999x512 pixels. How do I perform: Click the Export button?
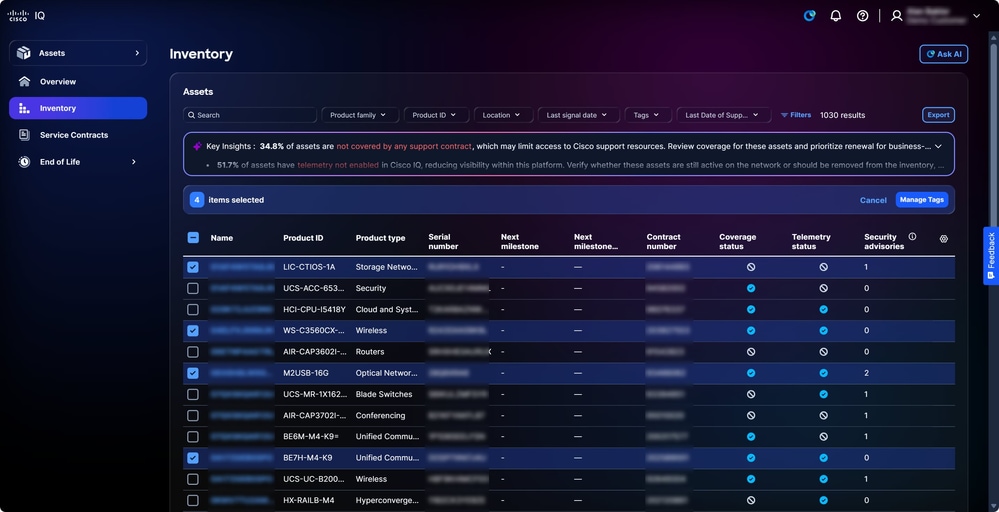[938, 115]
